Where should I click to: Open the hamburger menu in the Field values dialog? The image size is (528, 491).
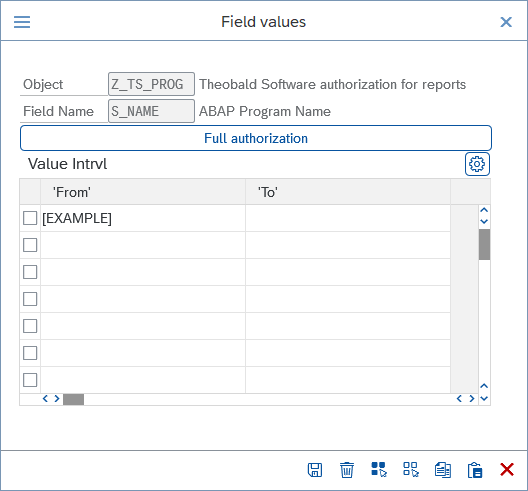pos(22,22)
